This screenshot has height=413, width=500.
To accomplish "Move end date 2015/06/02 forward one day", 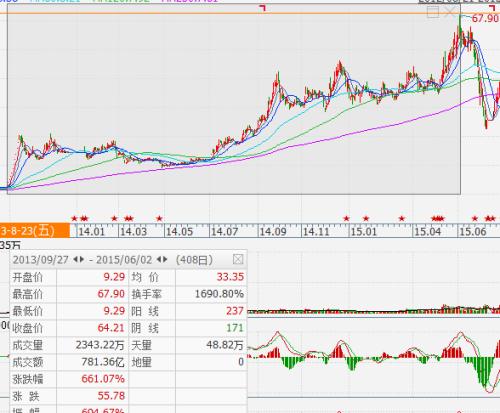I will (x=165, y=259).
